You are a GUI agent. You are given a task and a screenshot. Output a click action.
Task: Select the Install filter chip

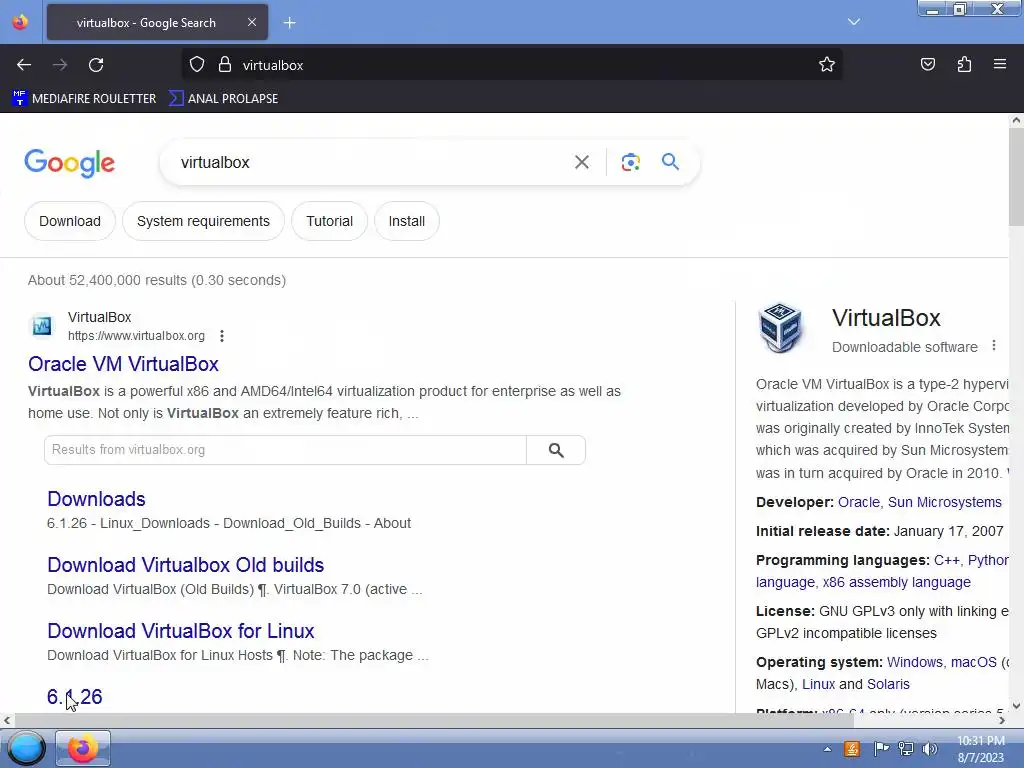(406, 221)
